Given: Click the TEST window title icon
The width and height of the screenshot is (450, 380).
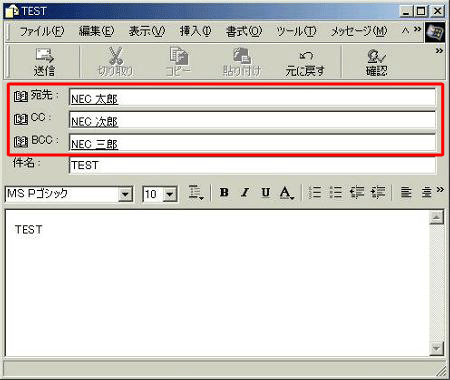Looking at the screenshot, I should point(11,11).
